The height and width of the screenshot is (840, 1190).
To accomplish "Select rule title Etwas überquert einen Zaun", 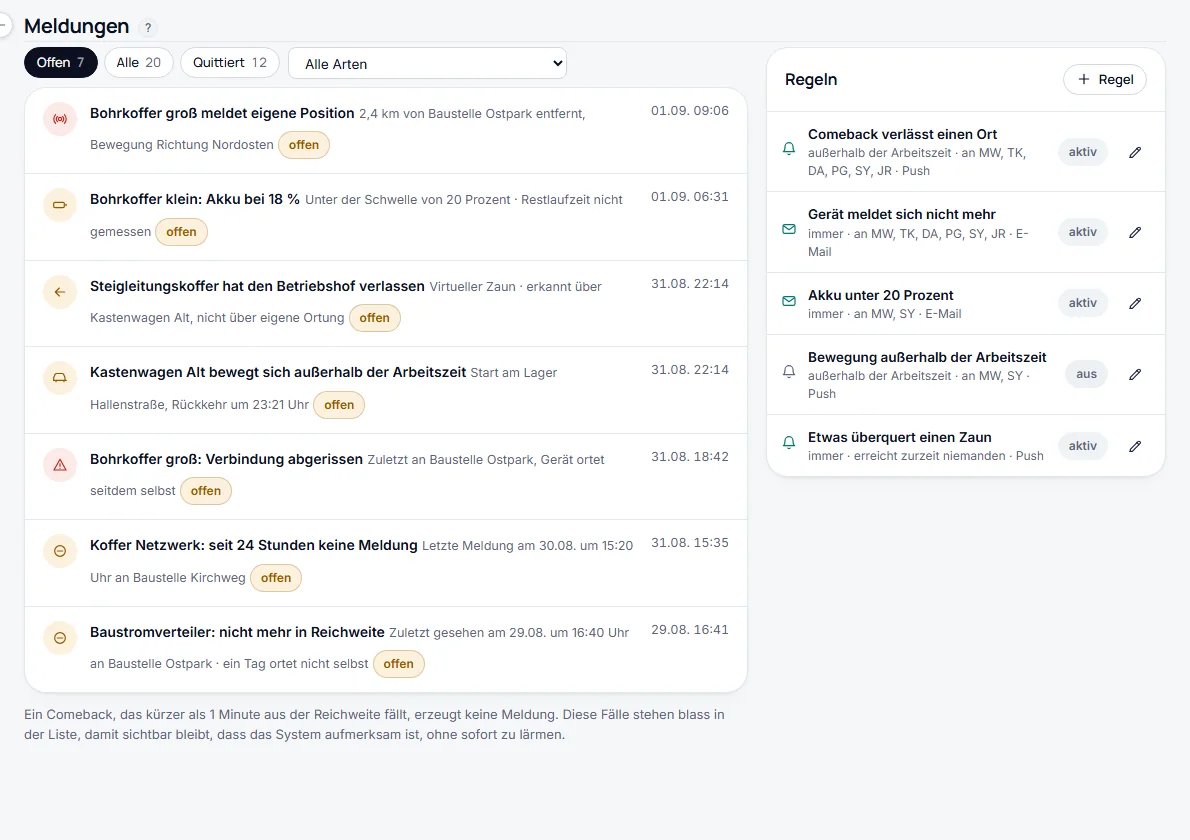I will click(899, 438).
